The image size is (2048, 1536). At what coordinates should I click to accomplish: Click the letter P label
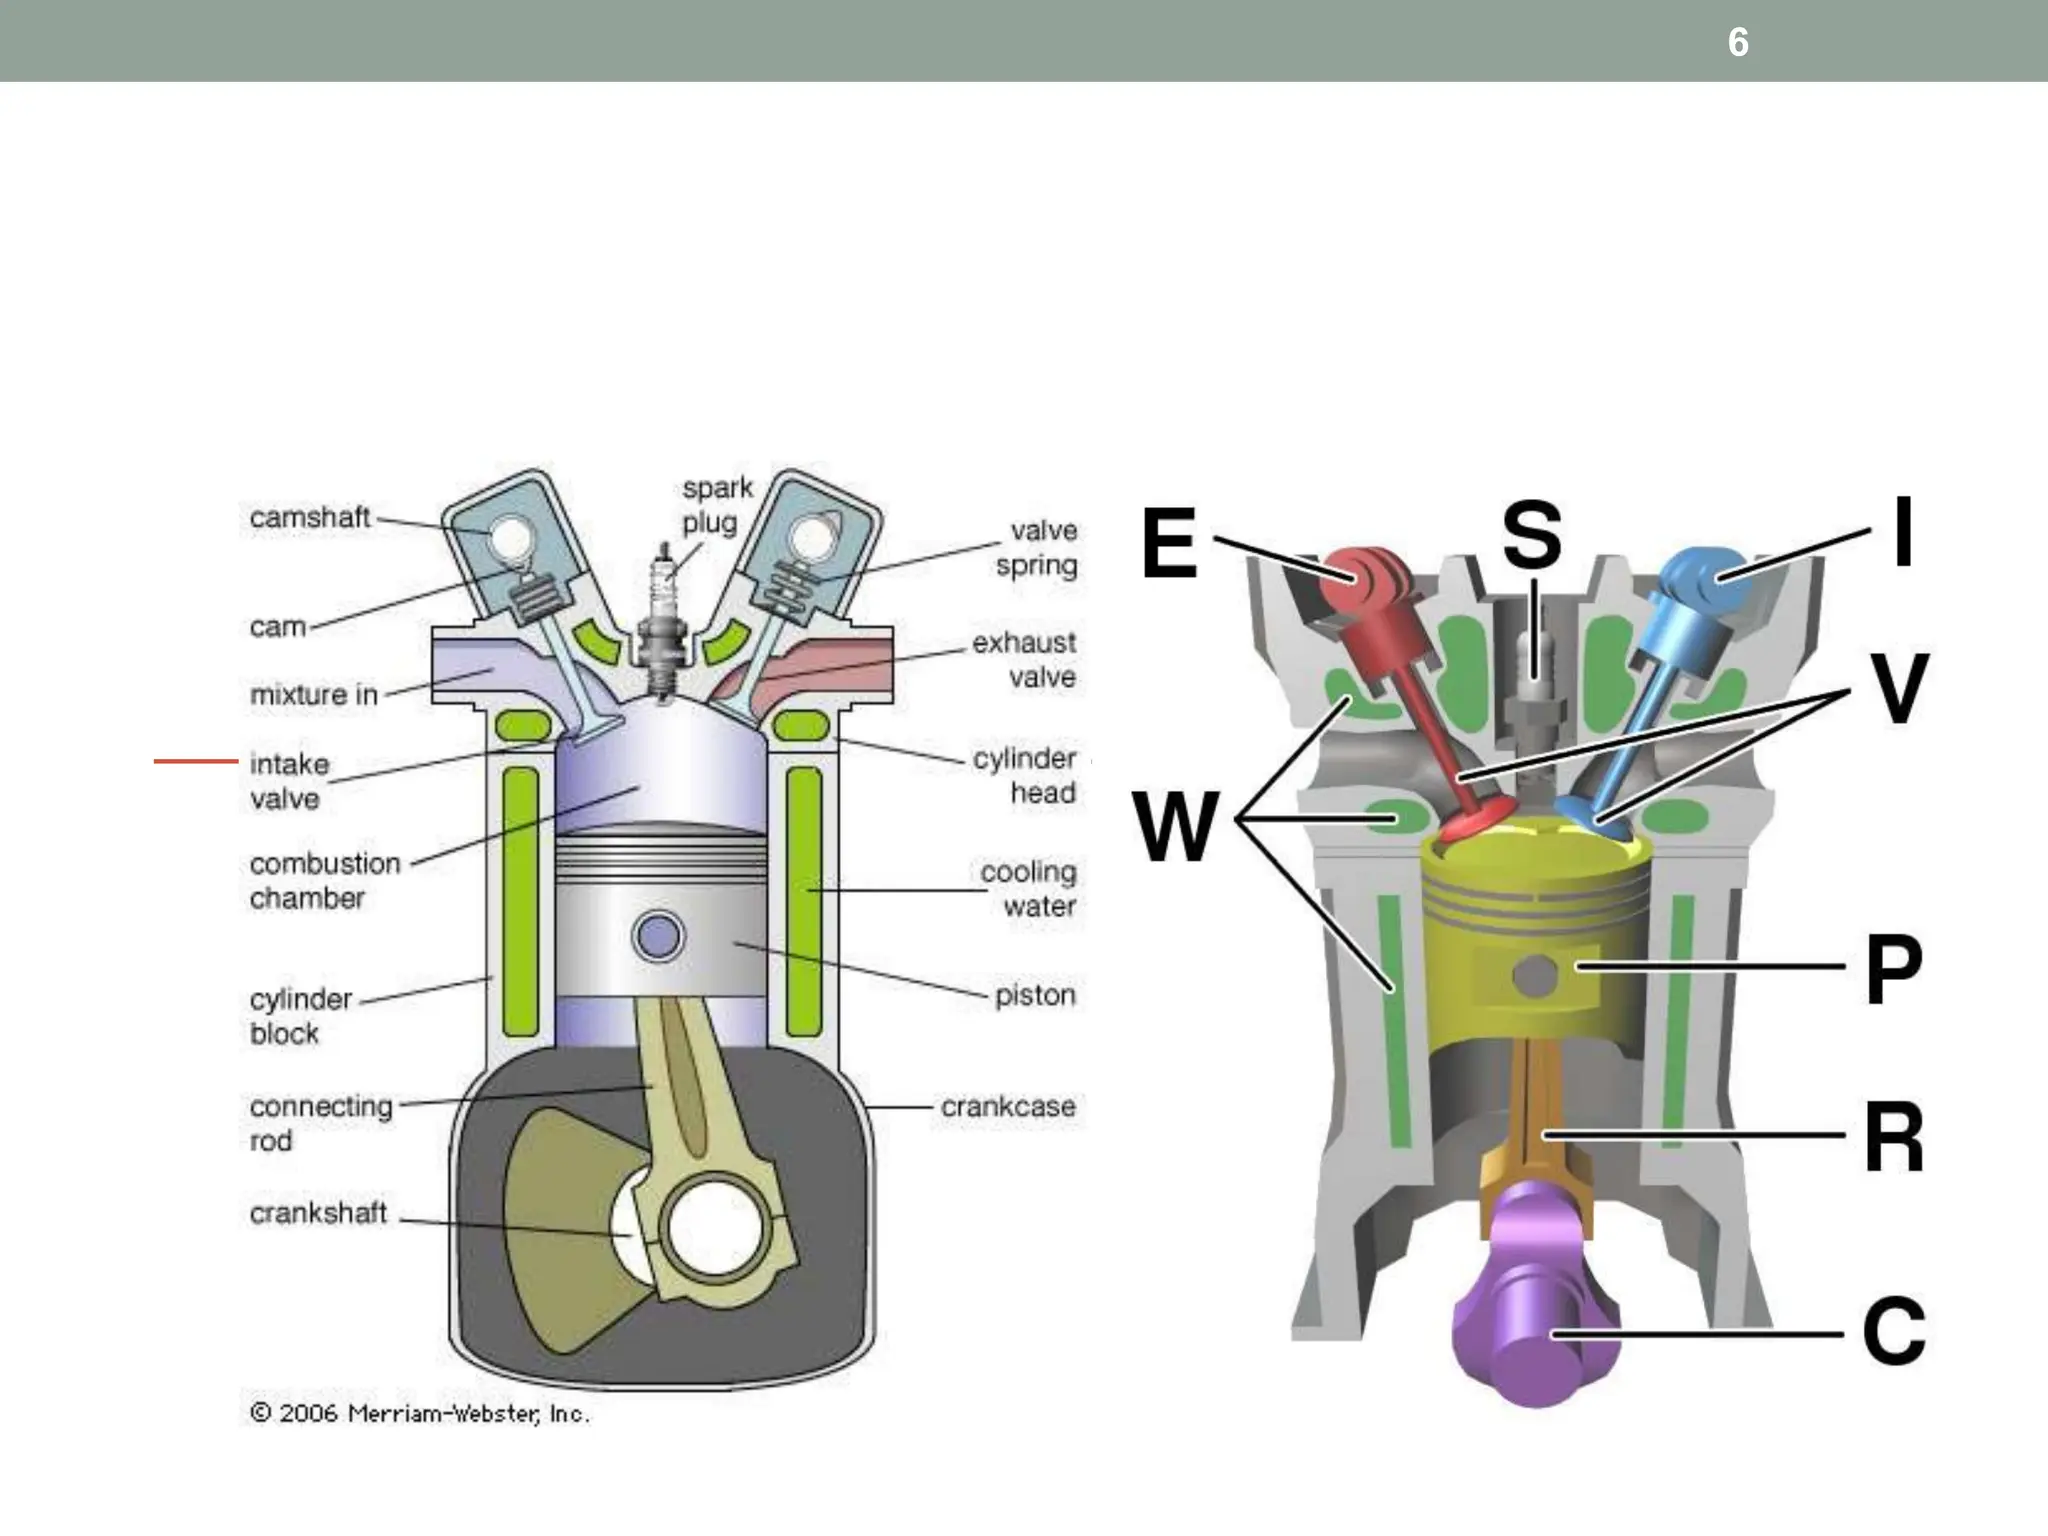coord(1893,968)
